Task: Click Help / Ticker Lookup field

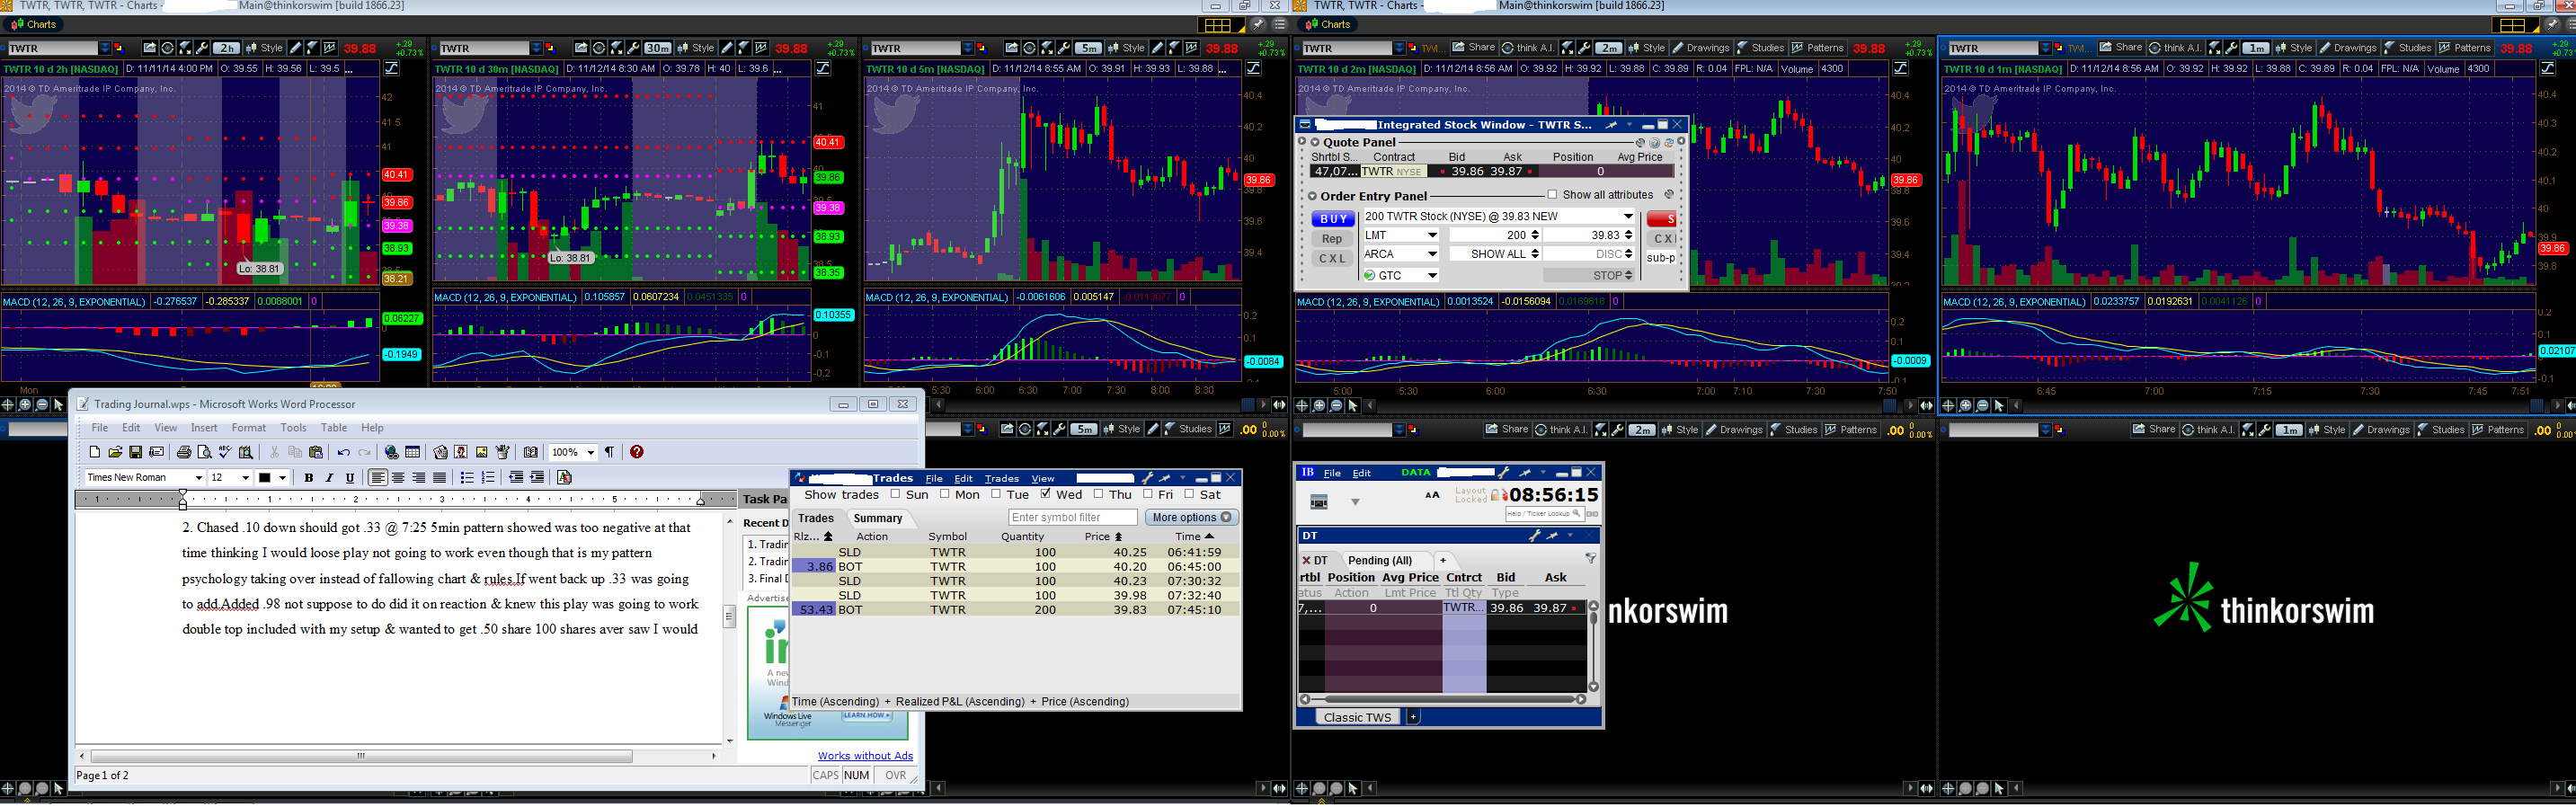Action: pyautogui.click(x=1544, y=515)
